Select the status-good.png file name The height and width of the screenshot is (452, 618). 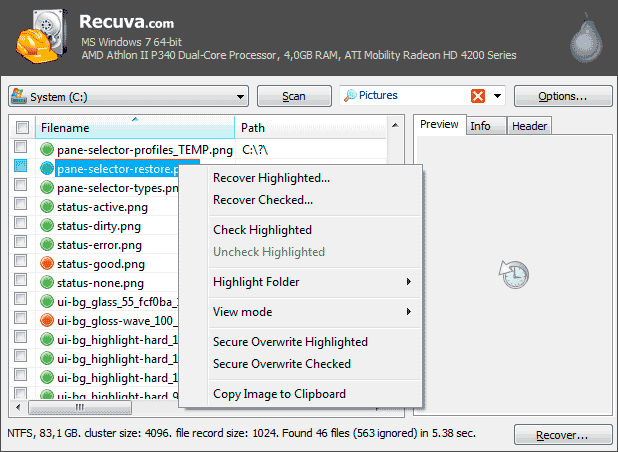(101, 264)
